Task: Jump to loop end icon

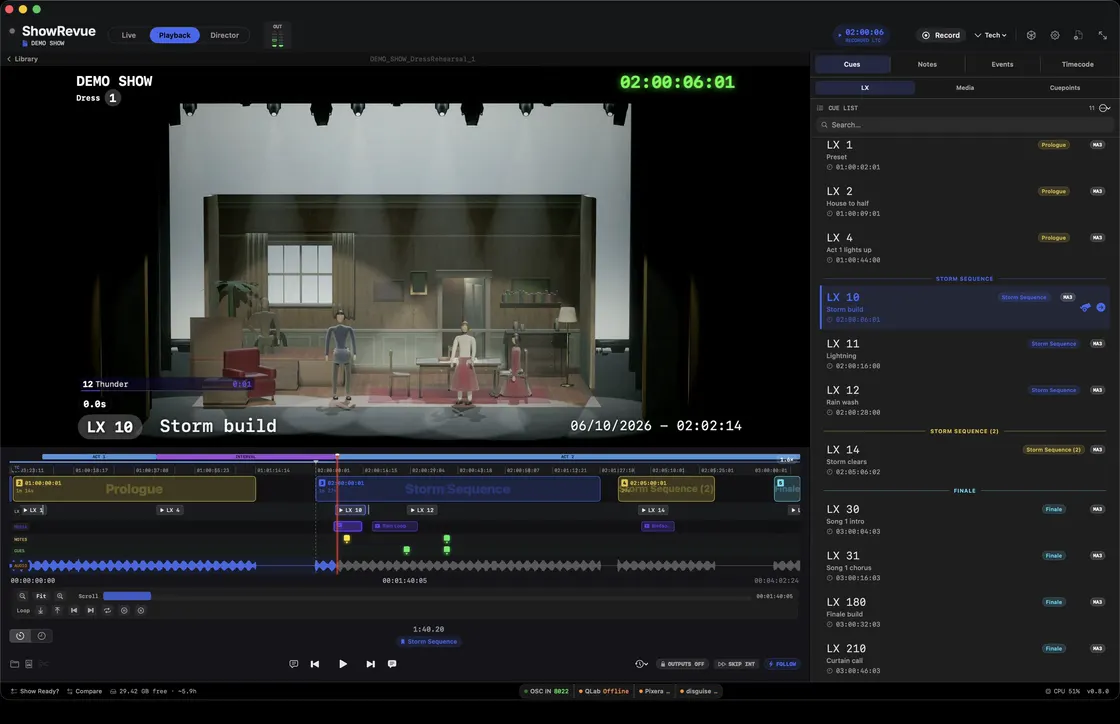Action: [90, 610]
